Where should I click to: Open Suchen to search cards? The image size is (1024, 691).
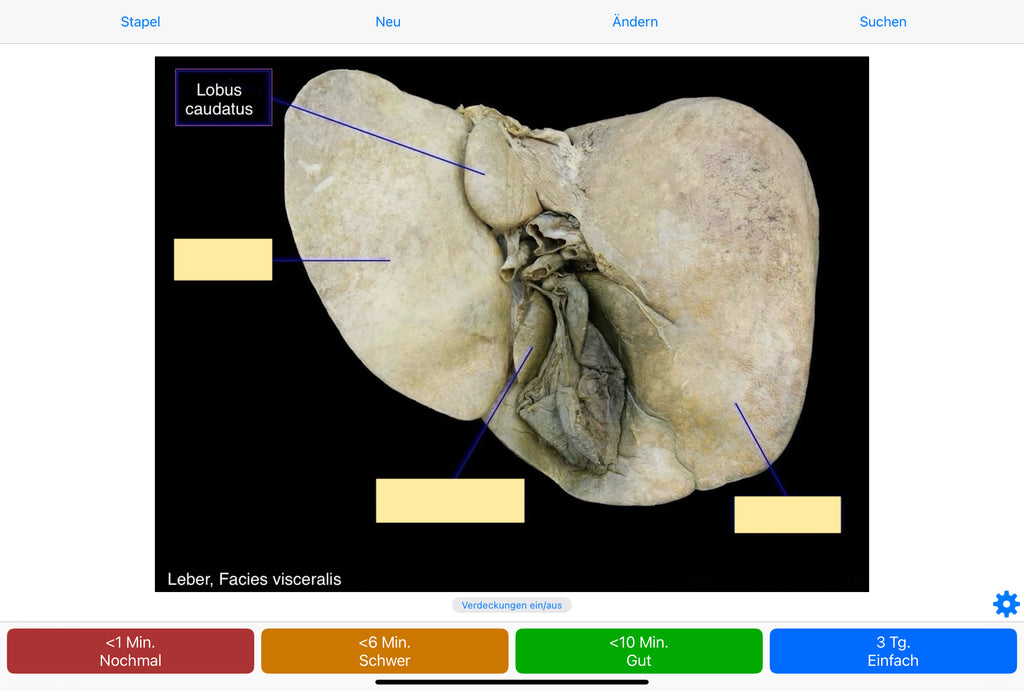[x=882, y=21]
